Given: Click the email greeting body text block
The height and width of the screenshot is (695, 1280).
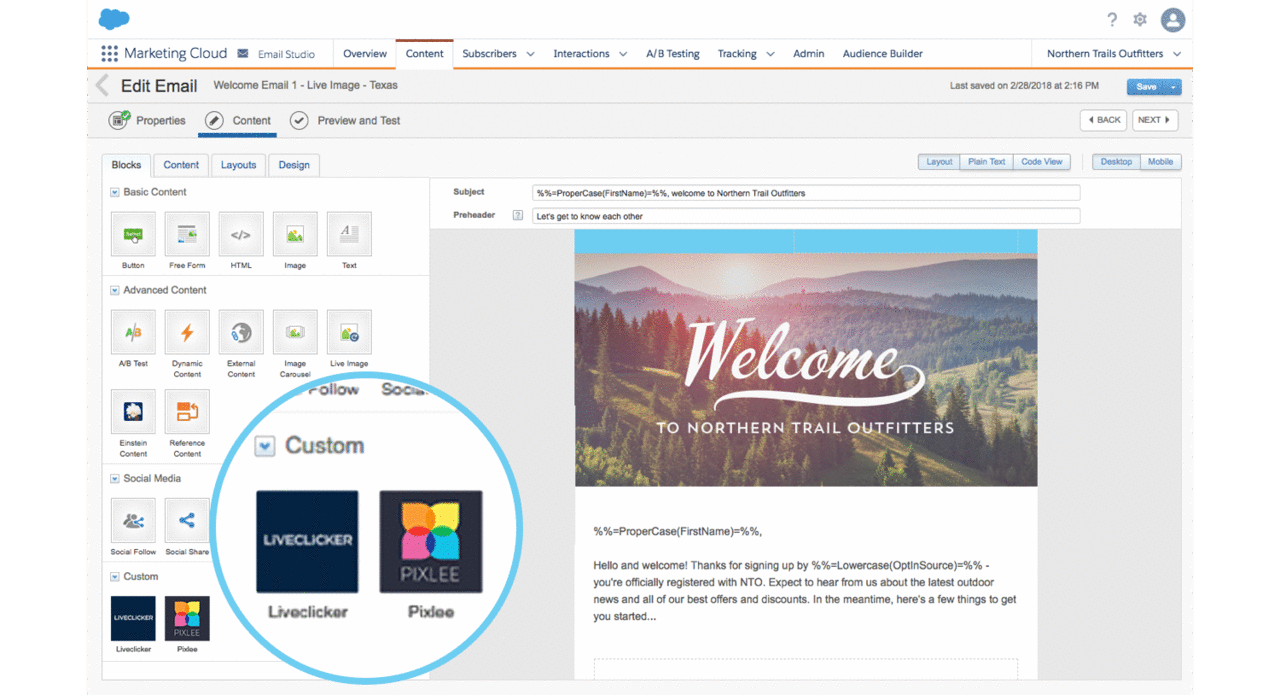Looking at the screenshot, I should click(806, 573).
